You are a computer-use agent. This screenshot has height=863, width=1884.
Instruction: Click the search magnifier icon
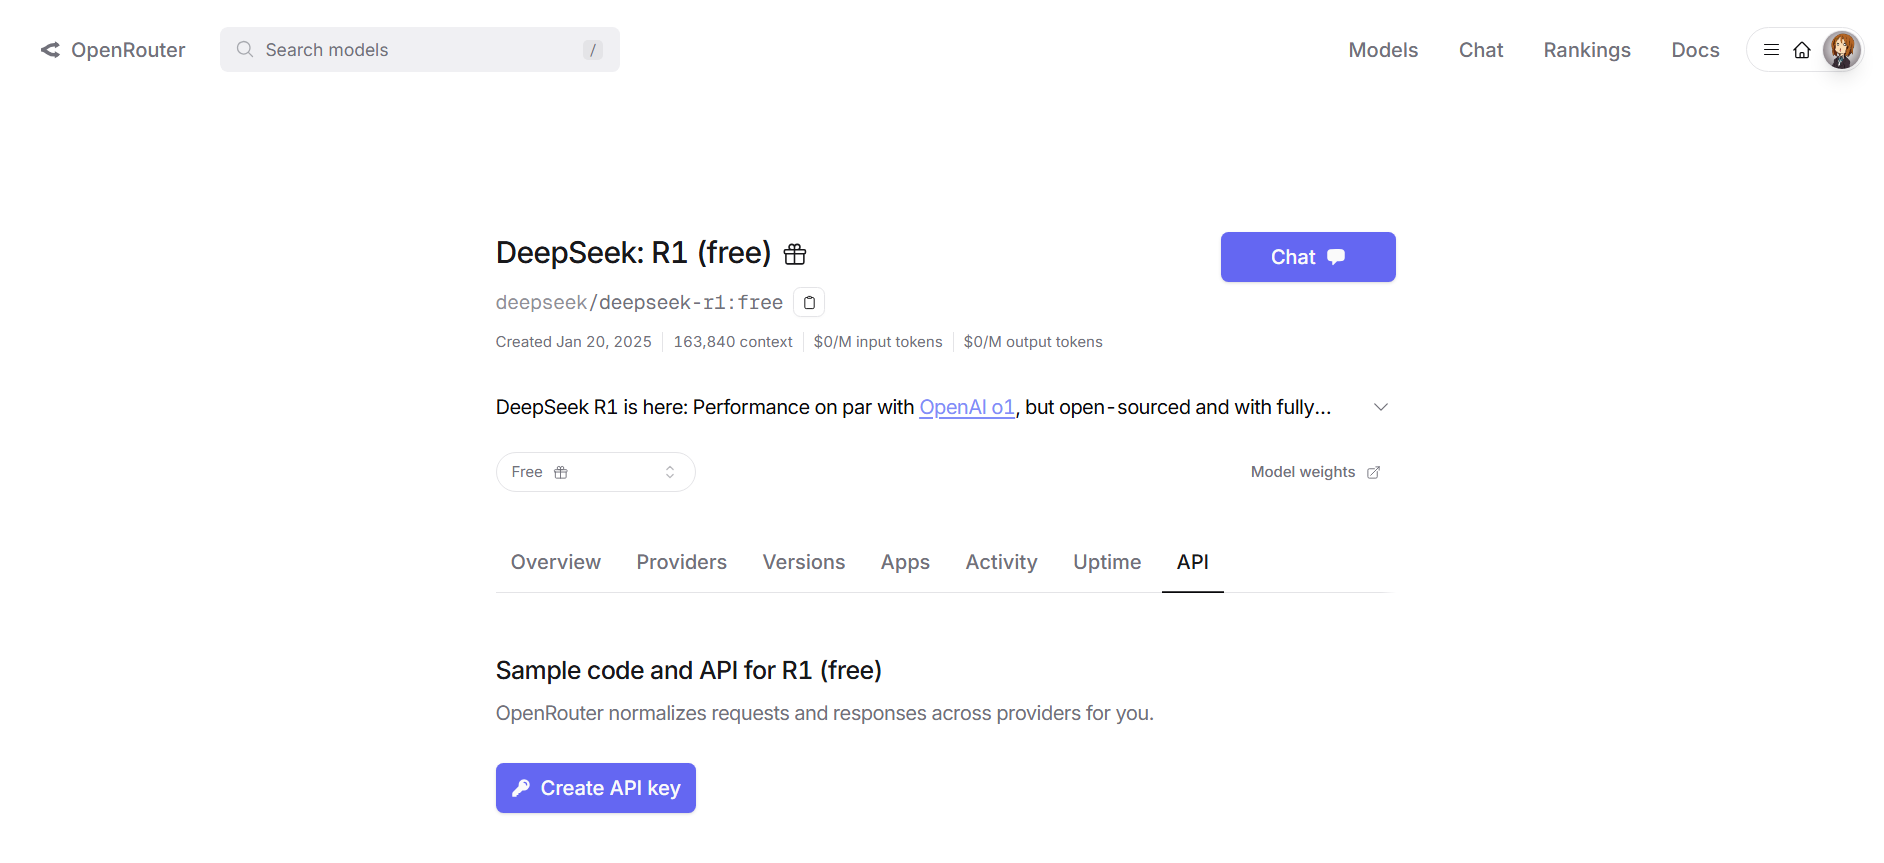point(245,49)
